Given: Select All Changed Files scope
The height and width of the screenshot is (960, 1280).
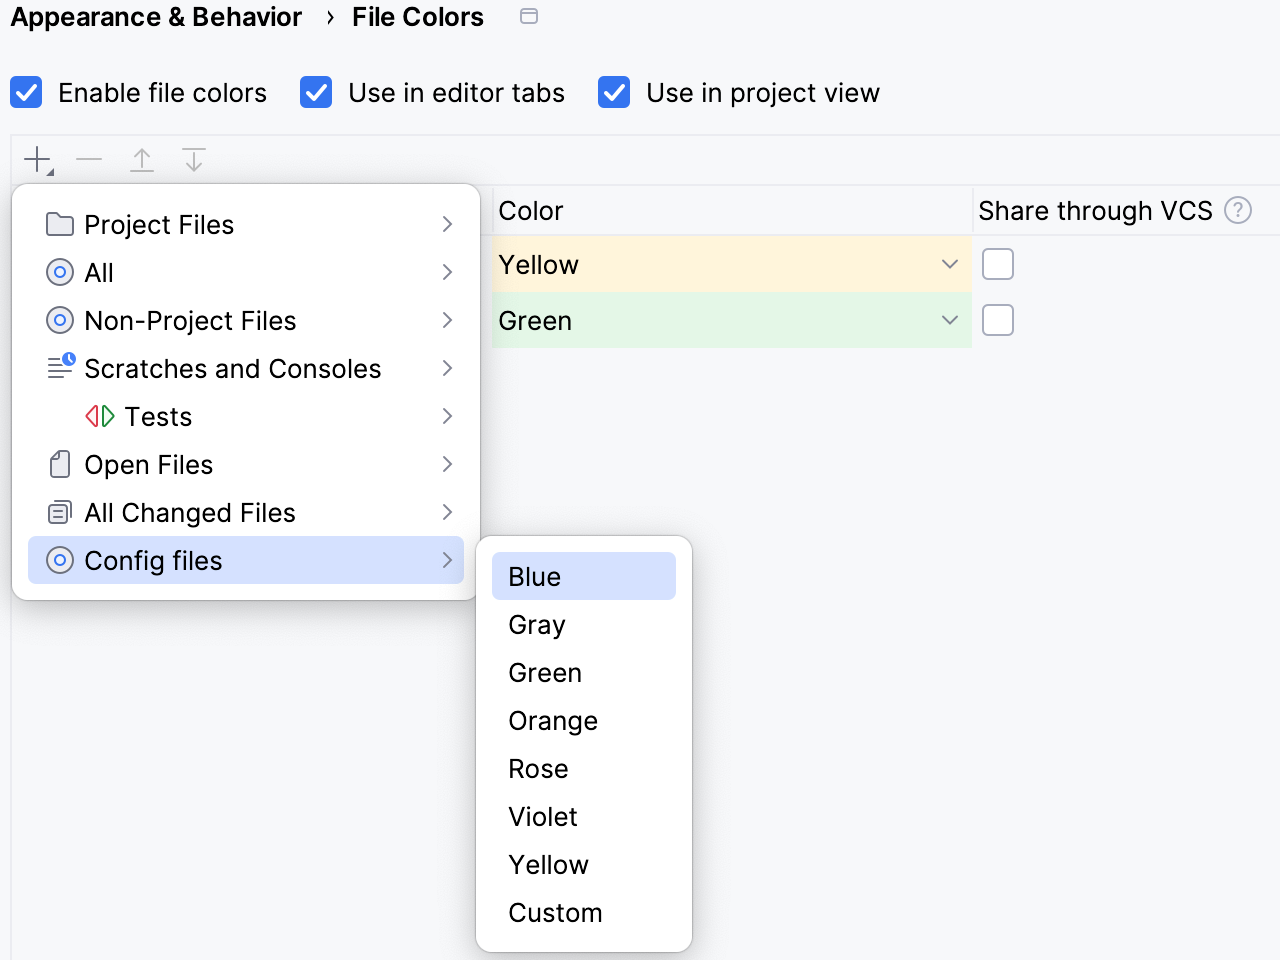Looking at the screenshot, I should (190, 513).
